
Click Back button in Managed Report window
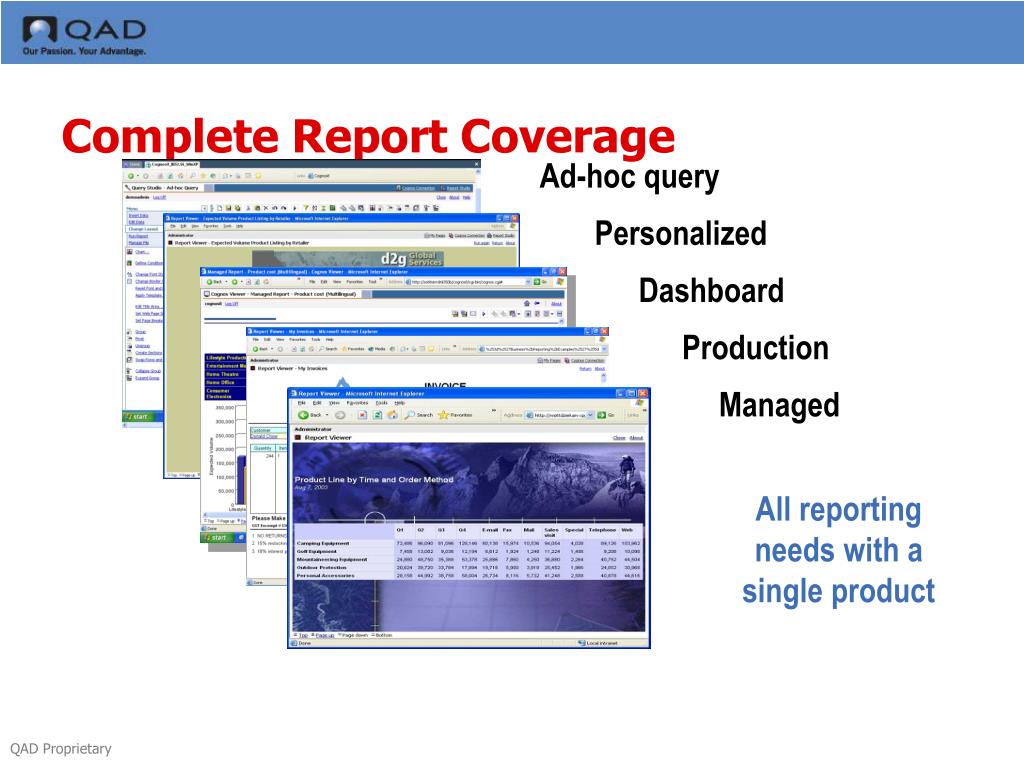tap(215, 282)
